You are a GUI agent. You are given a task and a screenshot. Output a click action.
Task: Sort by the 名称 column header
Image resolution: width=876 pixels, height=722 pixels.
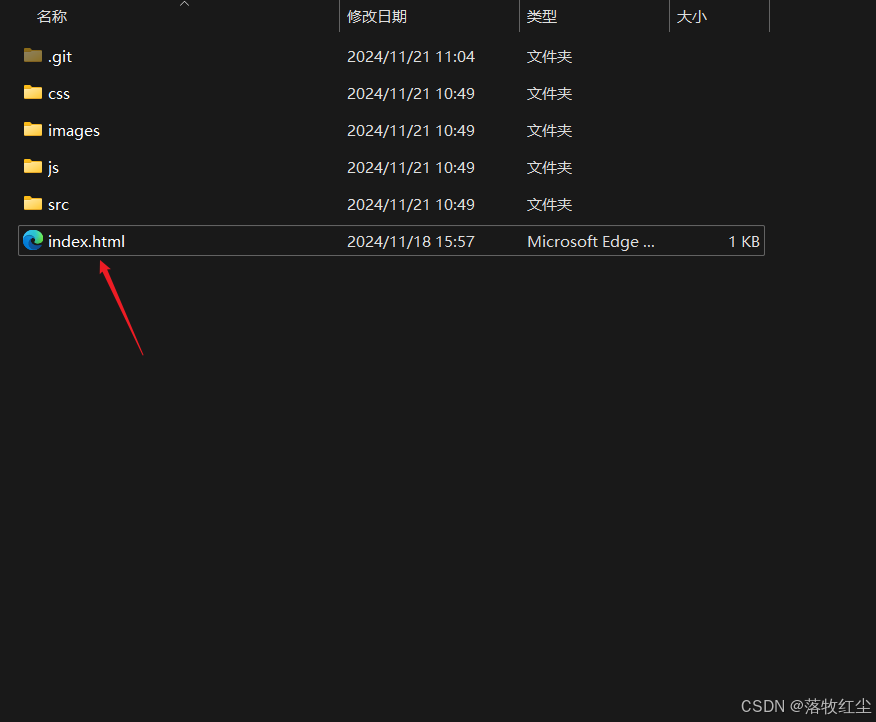coord(52,17)
